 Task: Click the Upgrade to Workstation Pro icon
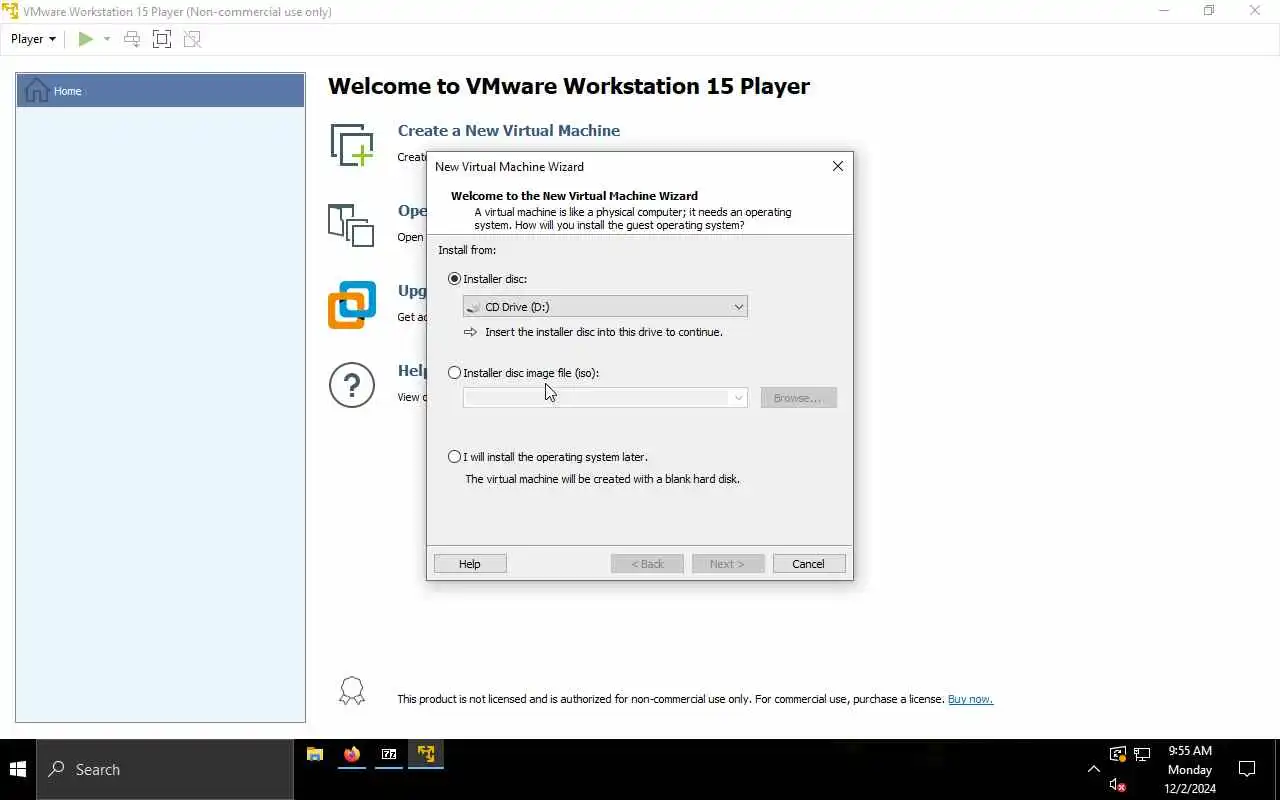(x=352, y=305)
